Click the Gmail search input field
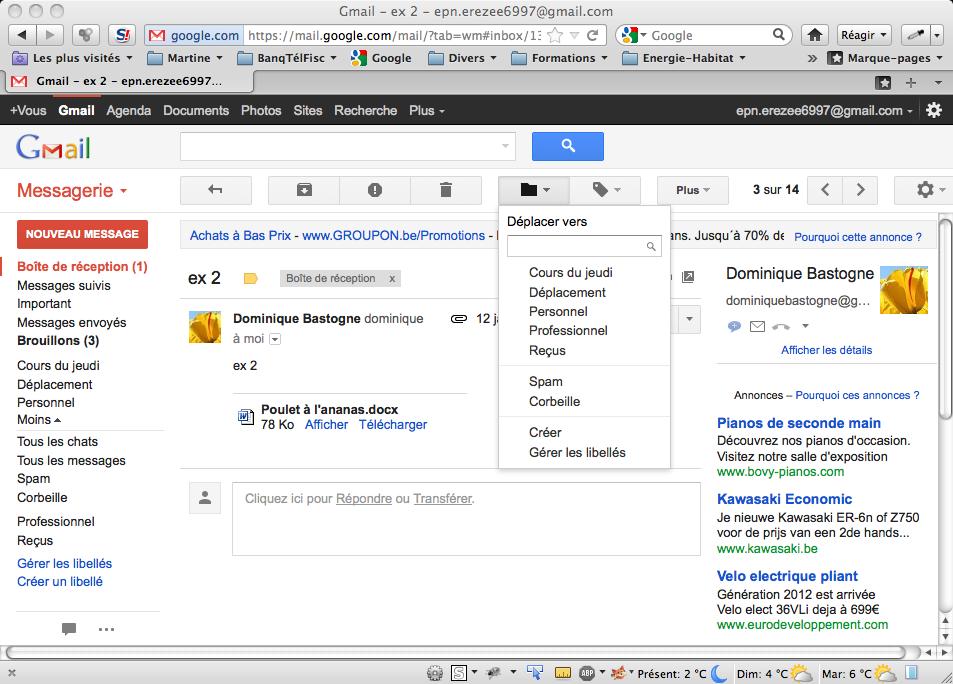953x684 pixels. (x=348, y=146)
